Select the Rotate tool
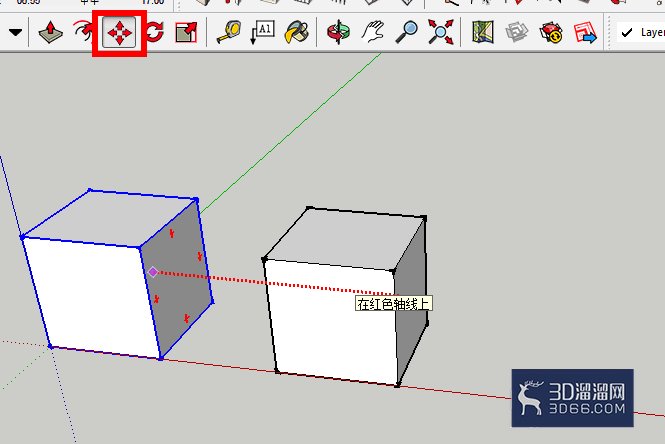The height and width of the screenshot is (444, 665). (x=155, y=32)
